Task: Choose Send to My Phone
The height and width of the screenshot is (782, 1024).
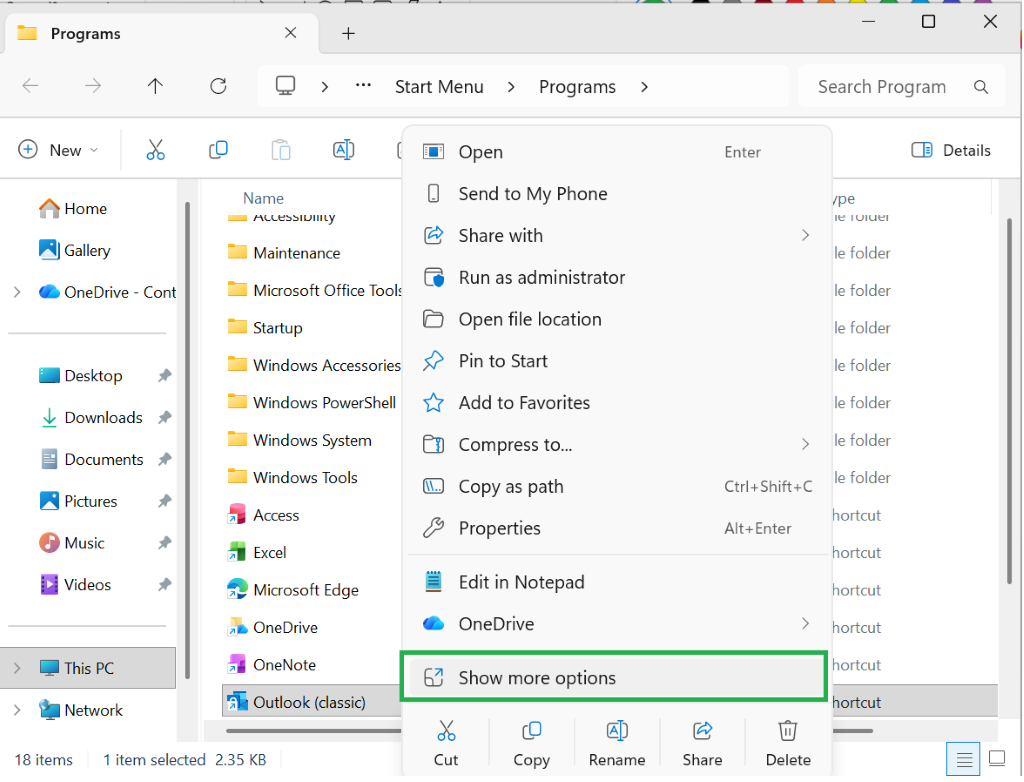Action: (616, 193)
